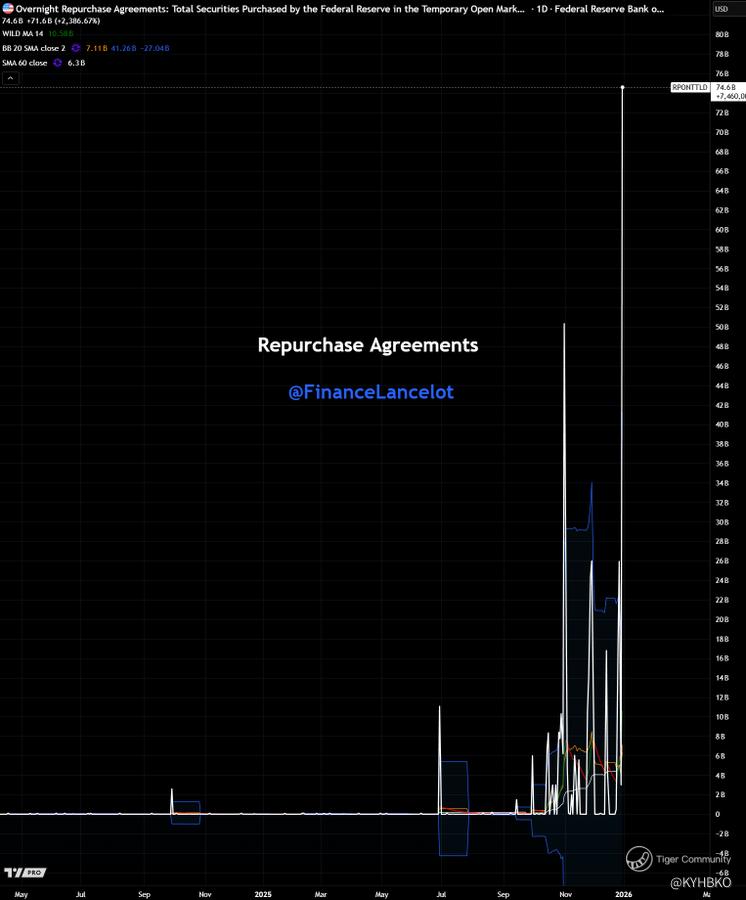746x900 pixels.
Task: Click the Repurchase Agreements text annotation
Action: pos(368,345)
